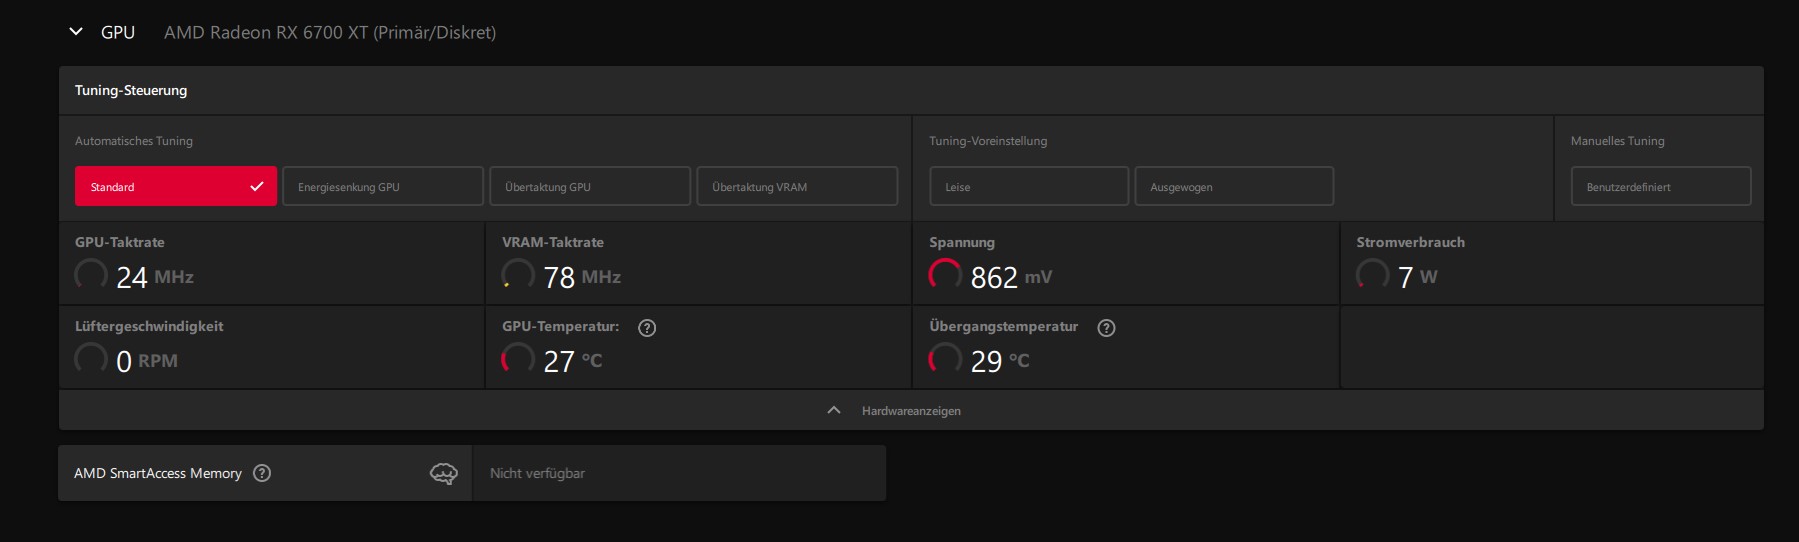Open help icon next to Übergangstemperatur
1799x542 pixels.
pyautogui.click(x=1106, y=328)
